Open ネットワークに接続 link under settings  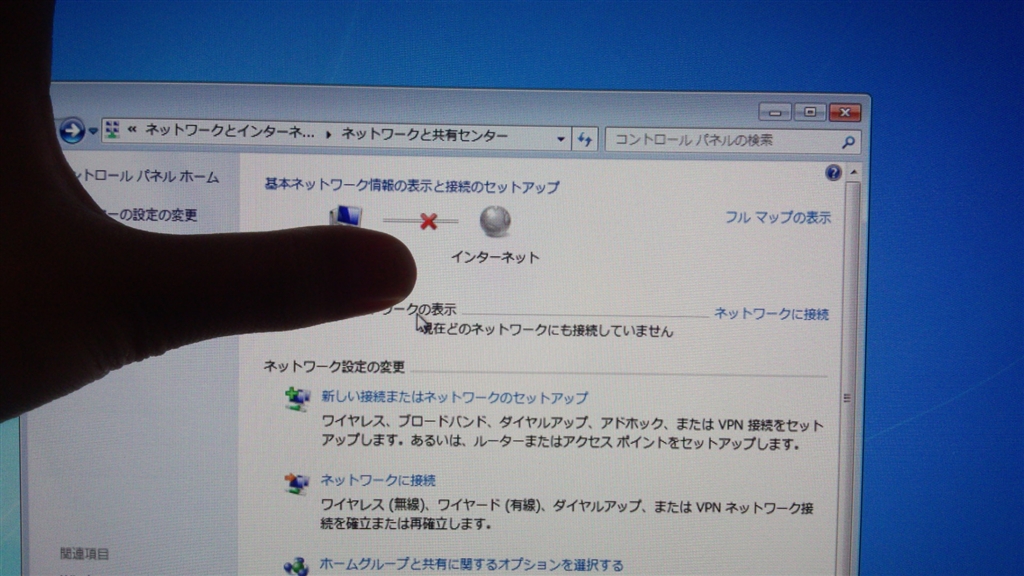377,481
